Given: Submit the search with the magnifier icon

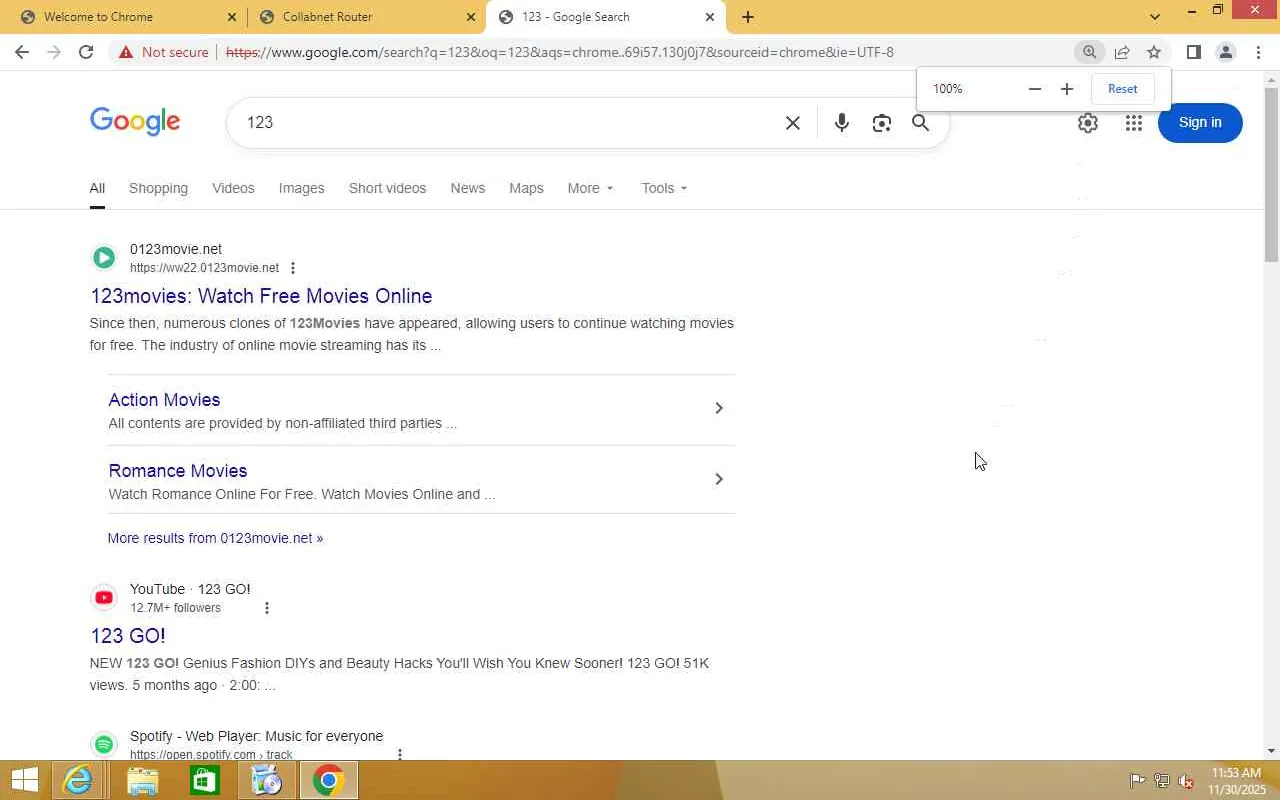Looking at the screenshot, I should (x=920, y=123).
